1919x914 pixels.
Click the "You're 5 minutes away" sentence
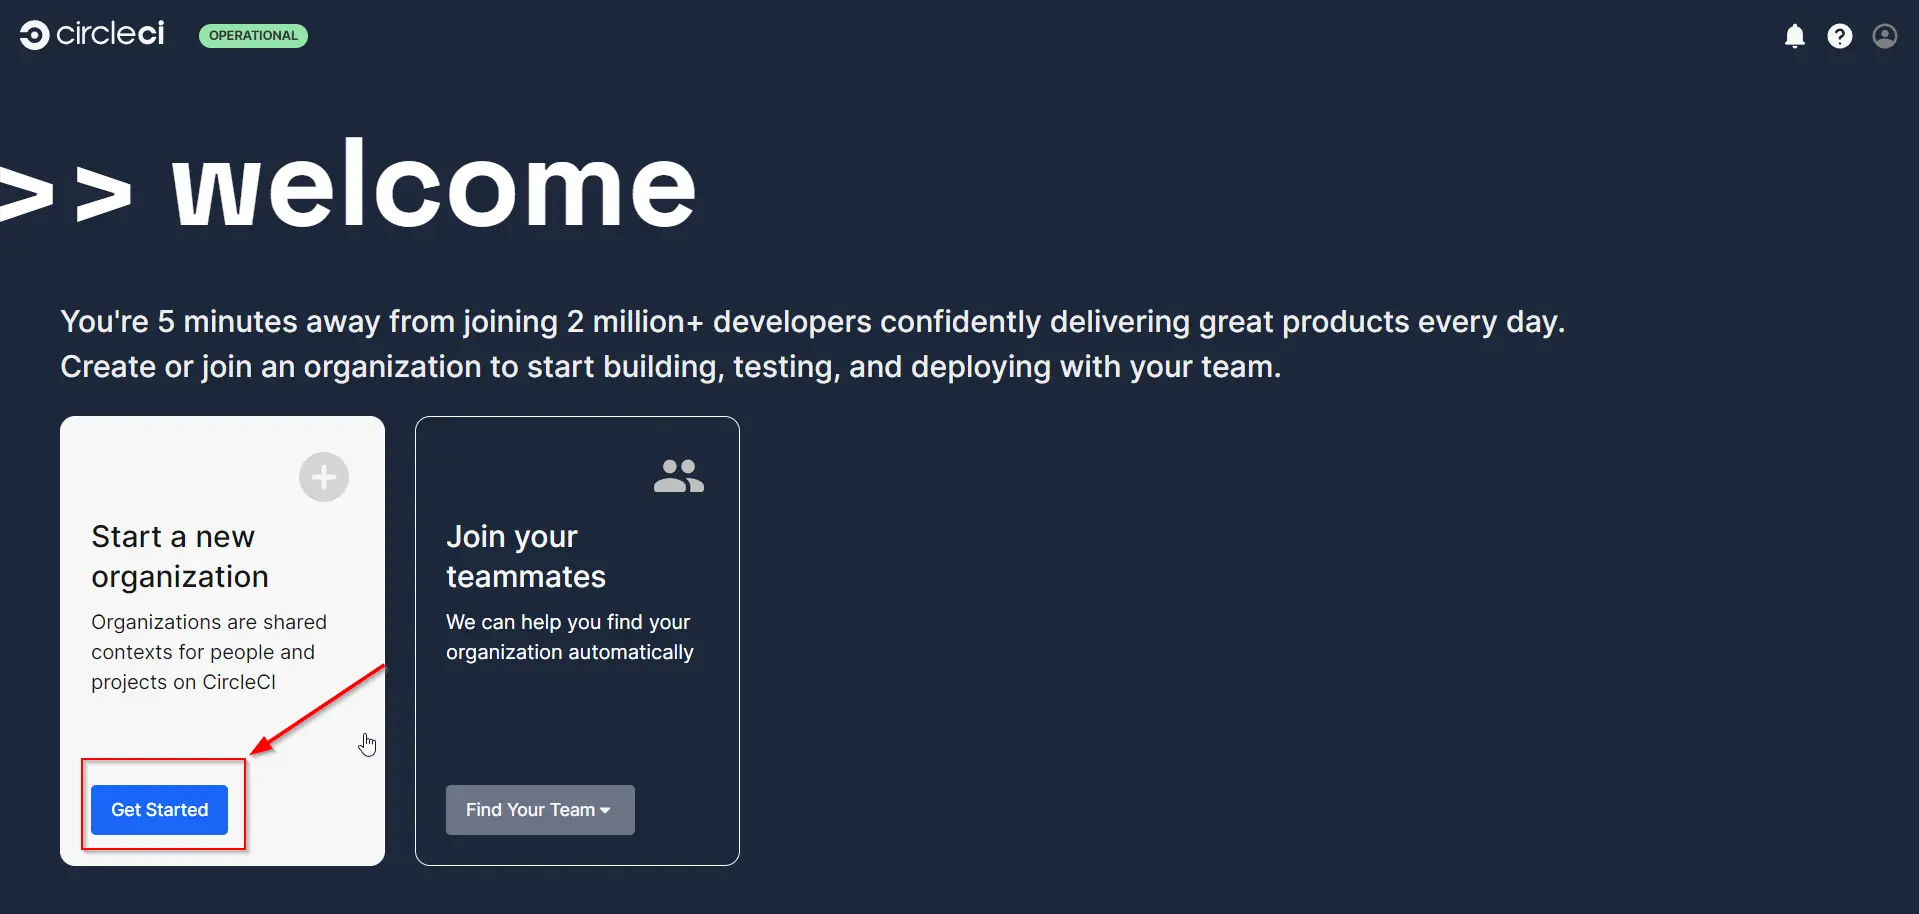point(811,322)
